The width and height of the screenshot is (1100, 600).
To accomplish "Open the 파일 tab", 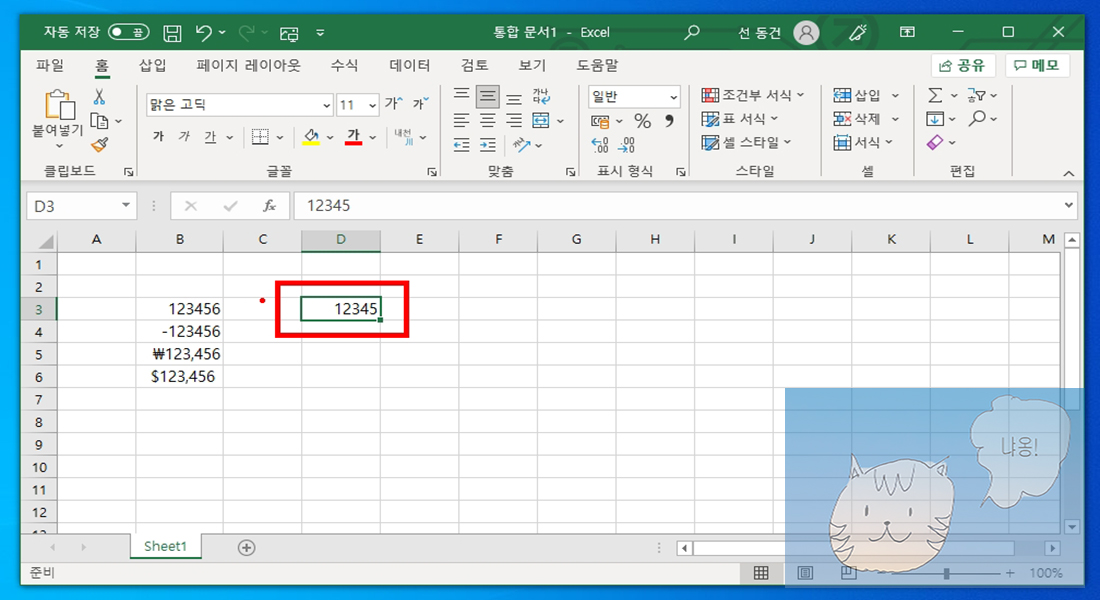I will [50, 65].
